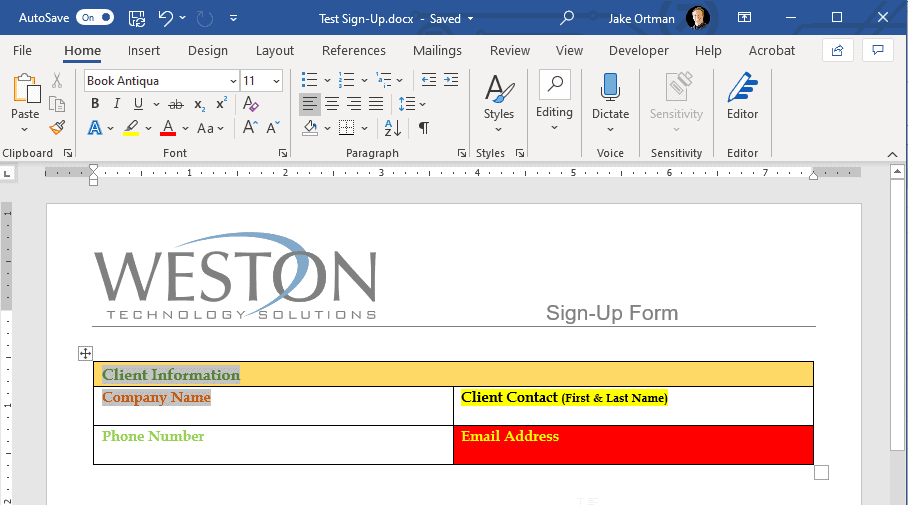908x505 pixels.
Task: Click Jake Ortman account picture
Action: [x=697, y=18]
